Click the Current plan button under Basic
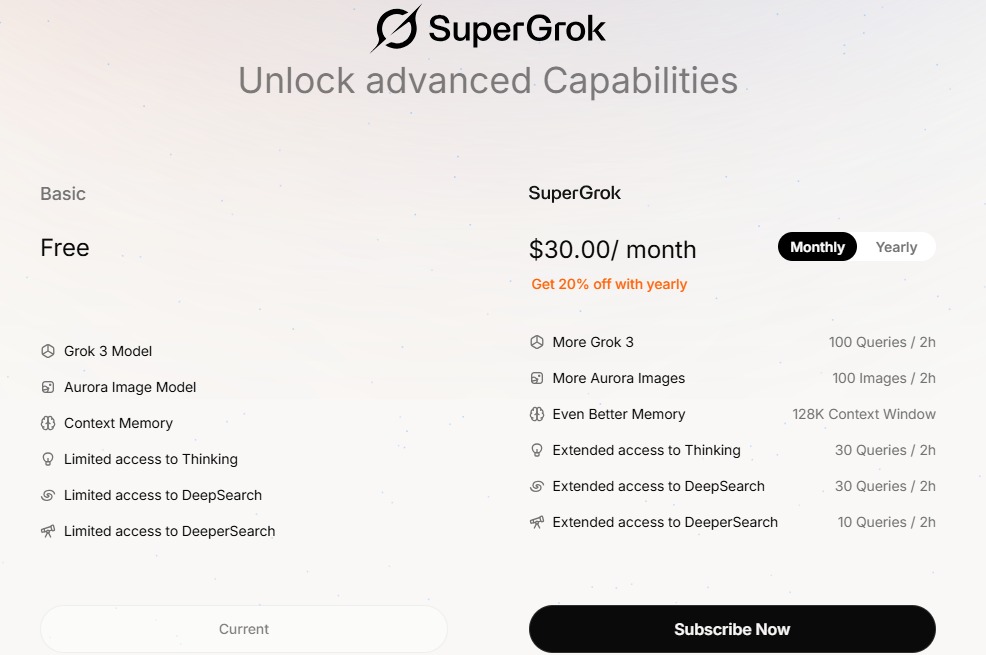 (243, 629)
